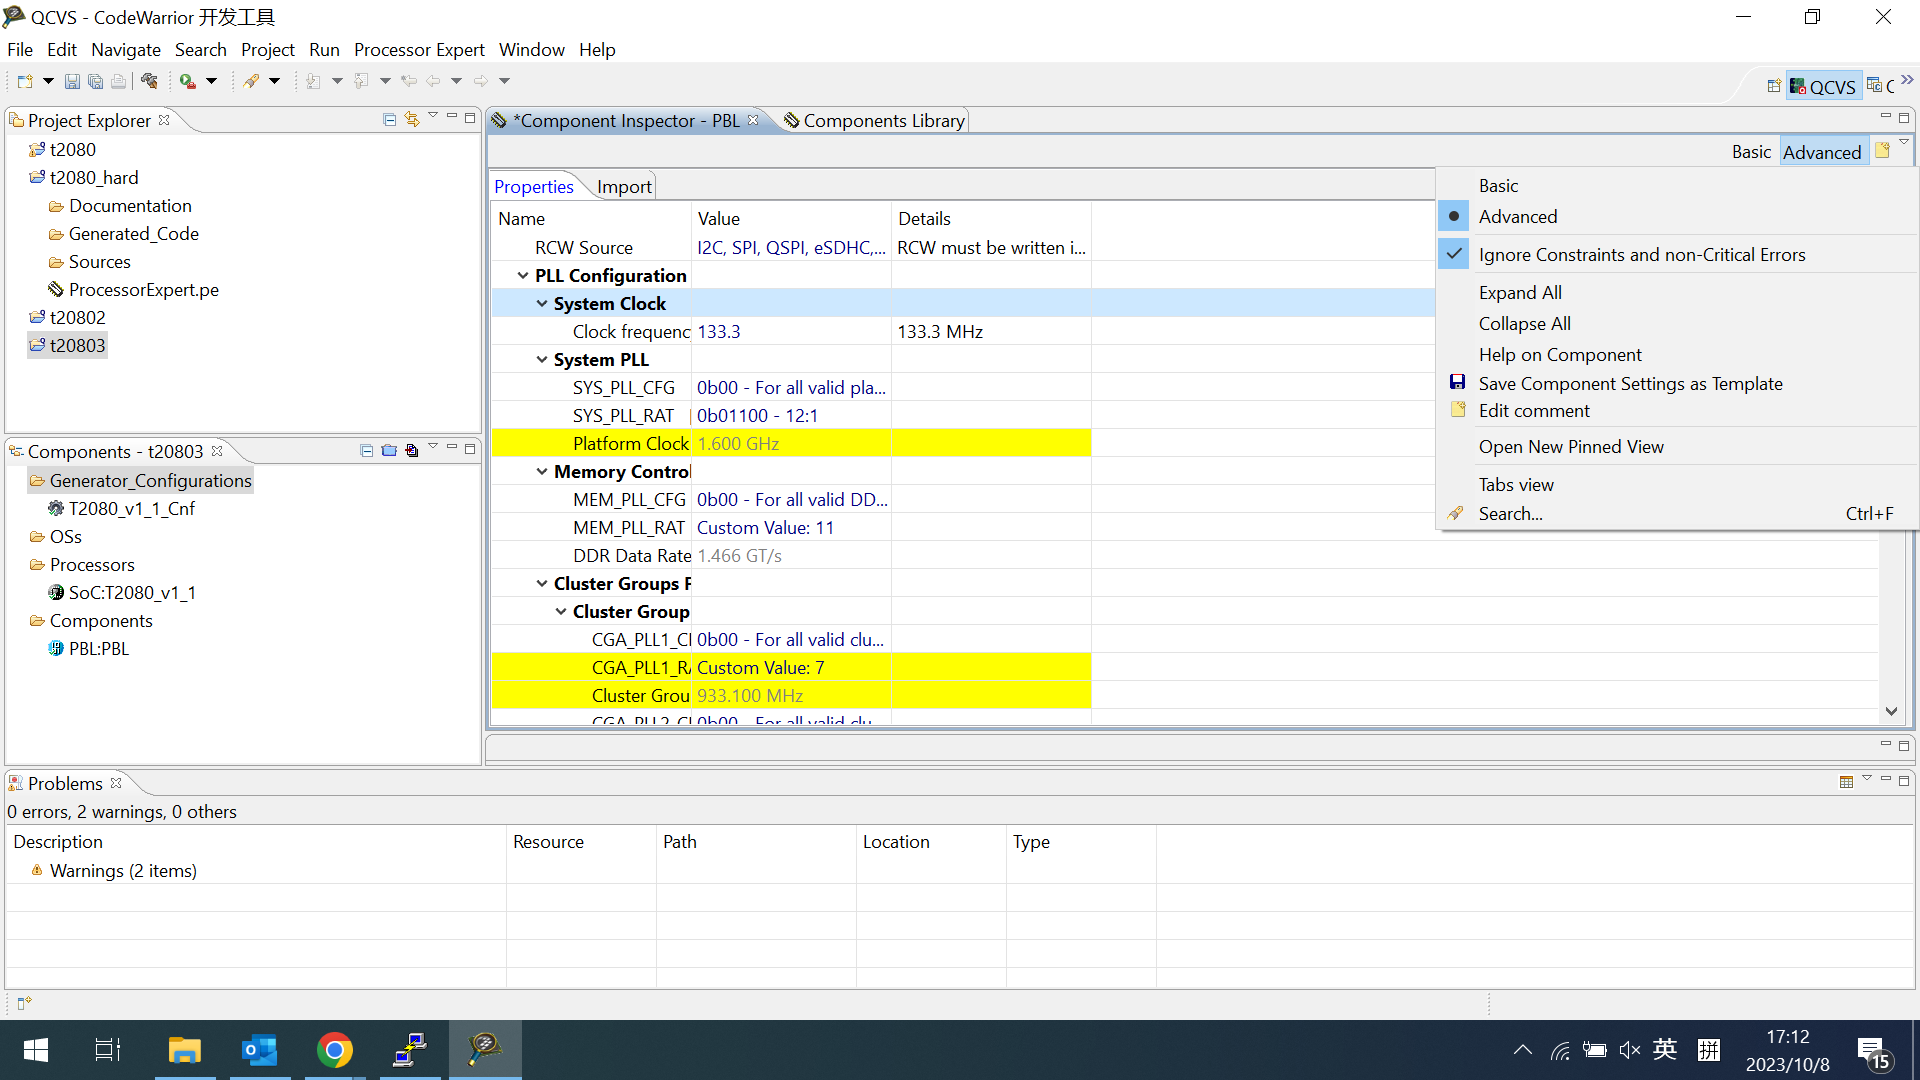Switch to the Import tab
This screenshot has height=1080, width=1920.
[x=623, y=186]
